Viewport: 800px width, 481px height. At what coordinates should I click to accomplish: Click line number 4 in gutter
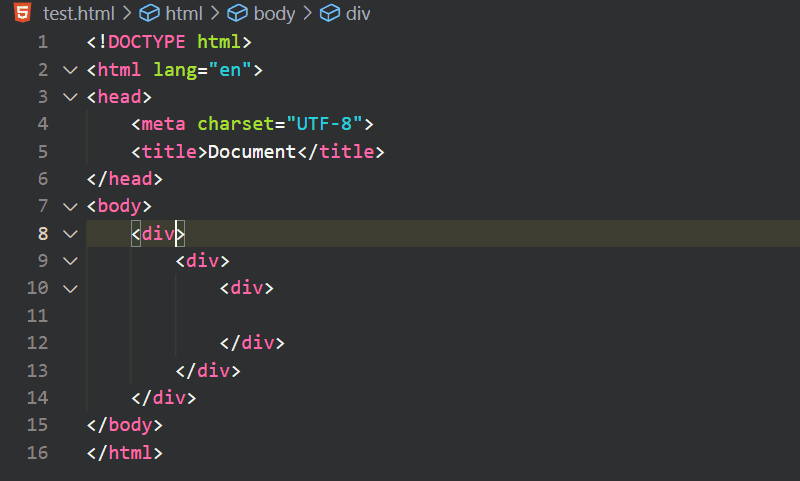coord(43,124)
